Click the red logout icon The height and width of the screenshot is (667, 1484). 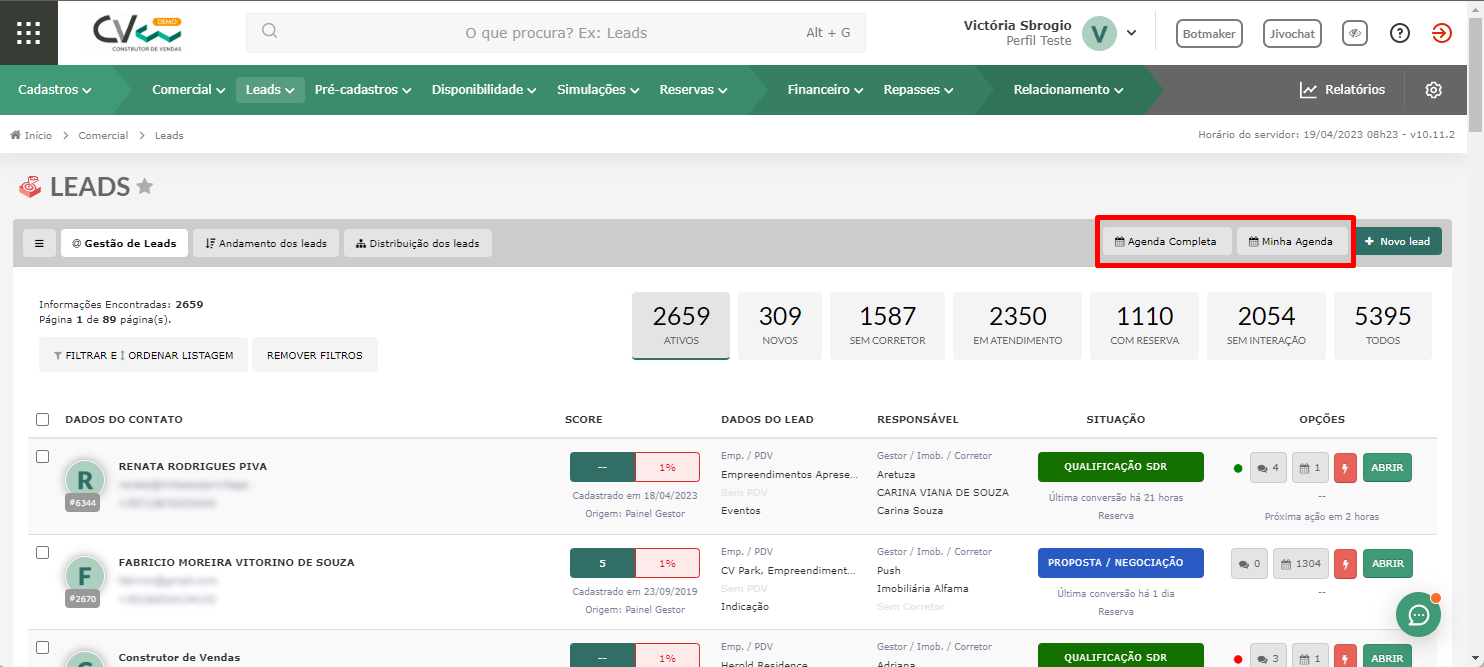tap(1441, 33)
